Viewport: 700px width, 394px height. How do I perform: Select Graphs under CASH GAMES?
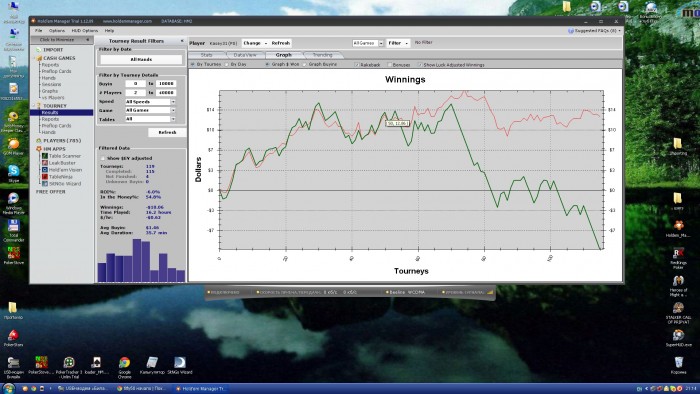50,91
